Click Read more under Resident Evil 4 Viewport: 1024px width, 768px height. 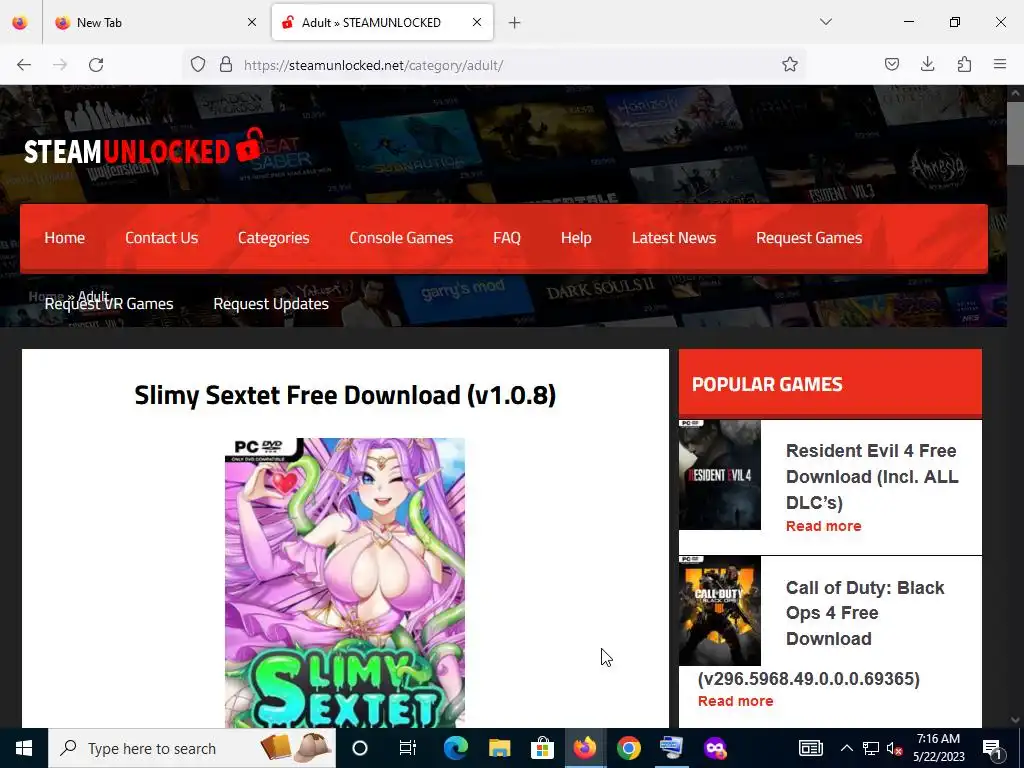tap(824, 526)
